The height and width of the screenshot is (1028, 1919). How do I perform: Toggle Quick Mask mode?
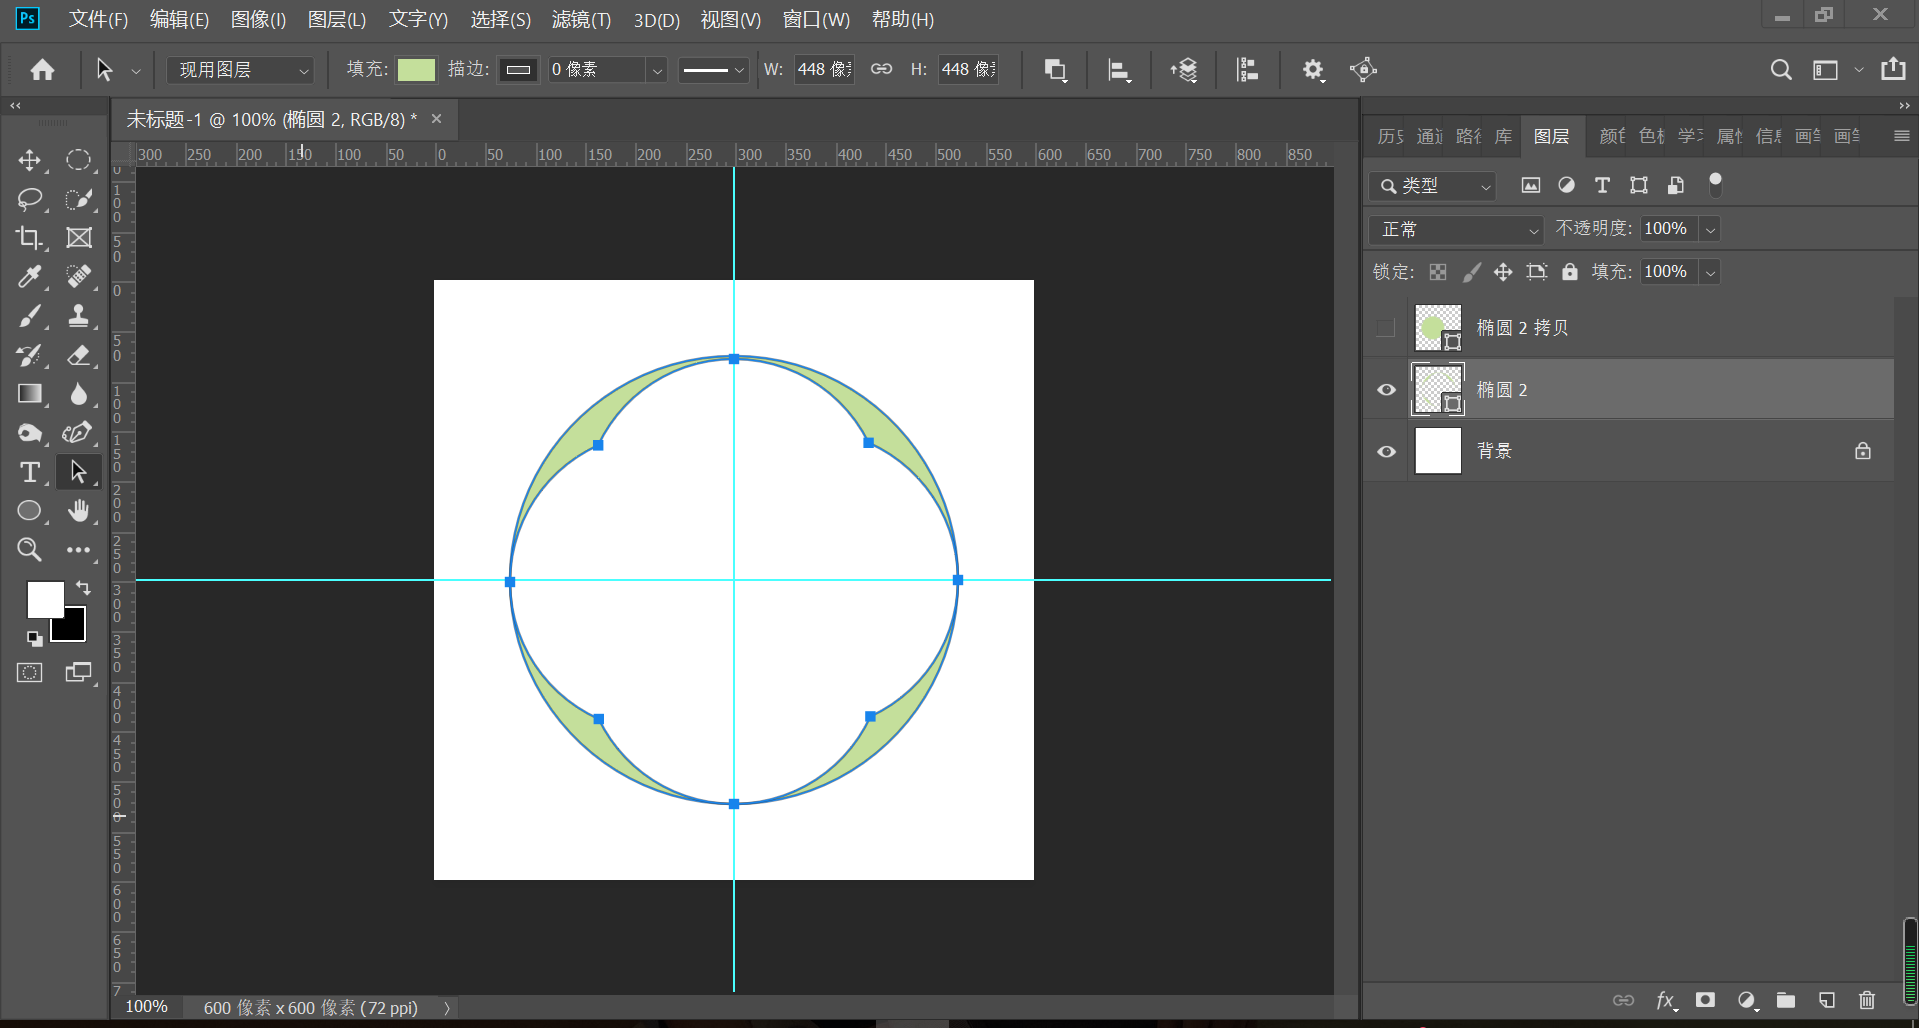click(x=30, y=673)
